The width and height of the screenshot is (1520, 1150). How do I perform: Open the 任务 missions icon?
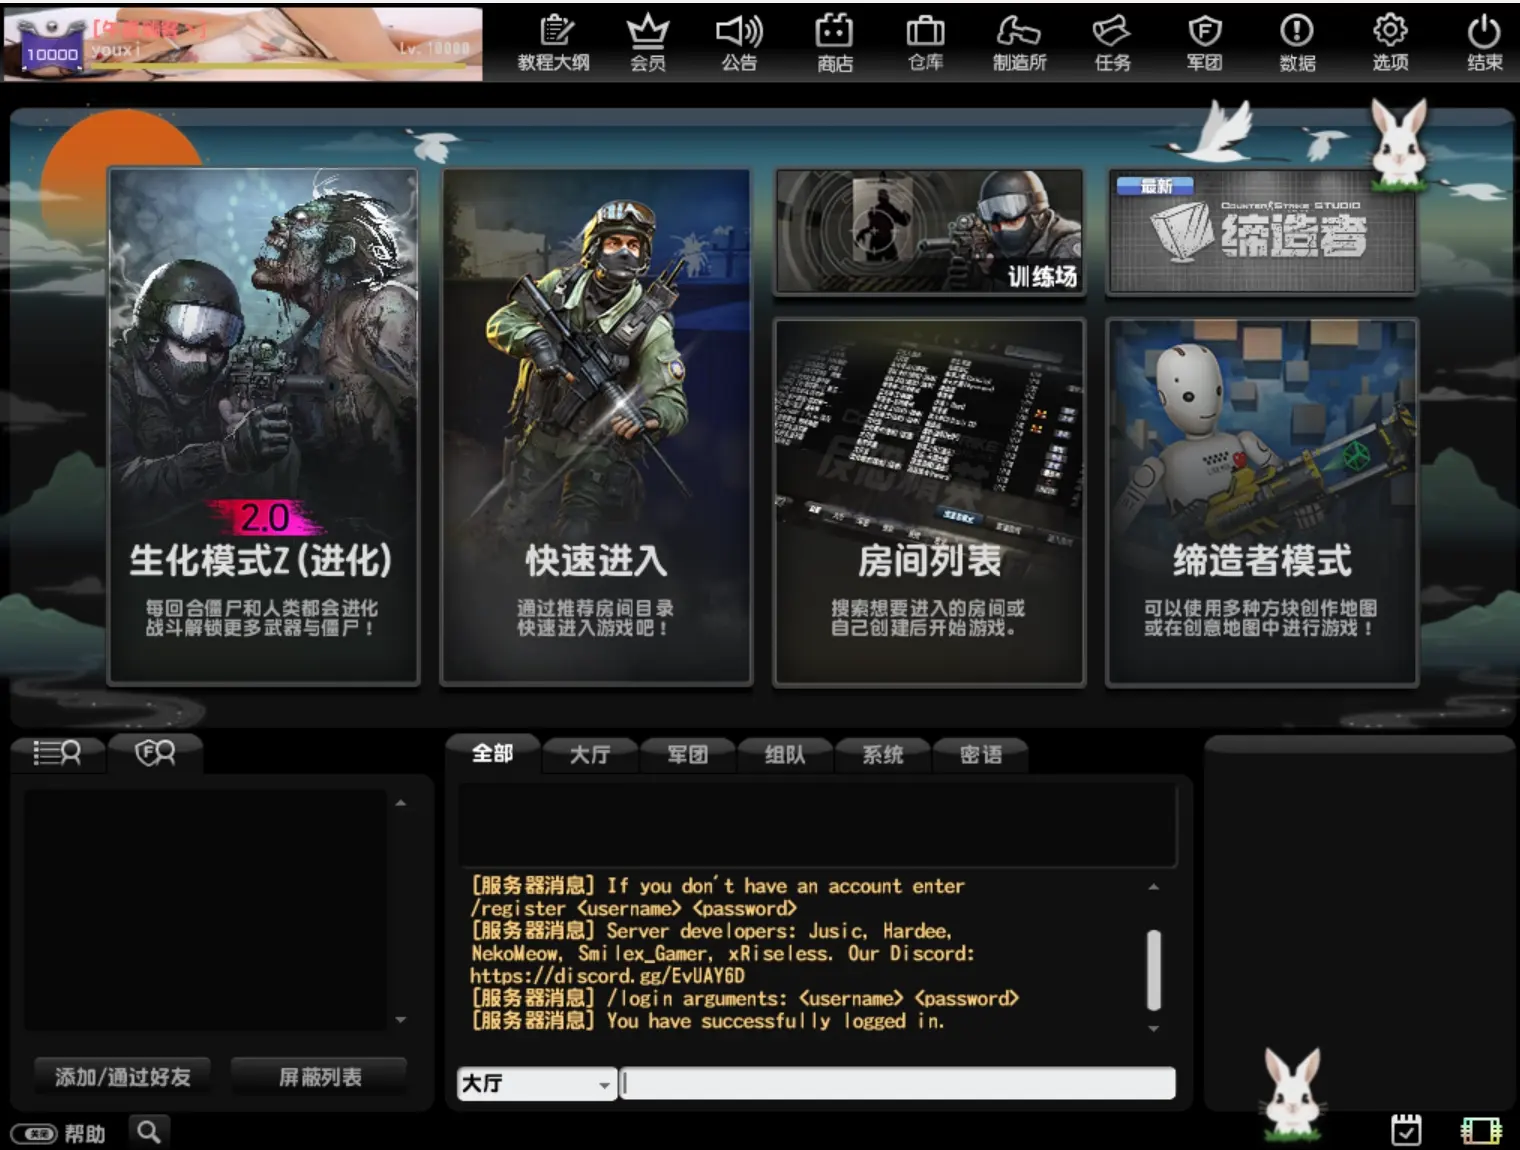[x=1112, y=43]
